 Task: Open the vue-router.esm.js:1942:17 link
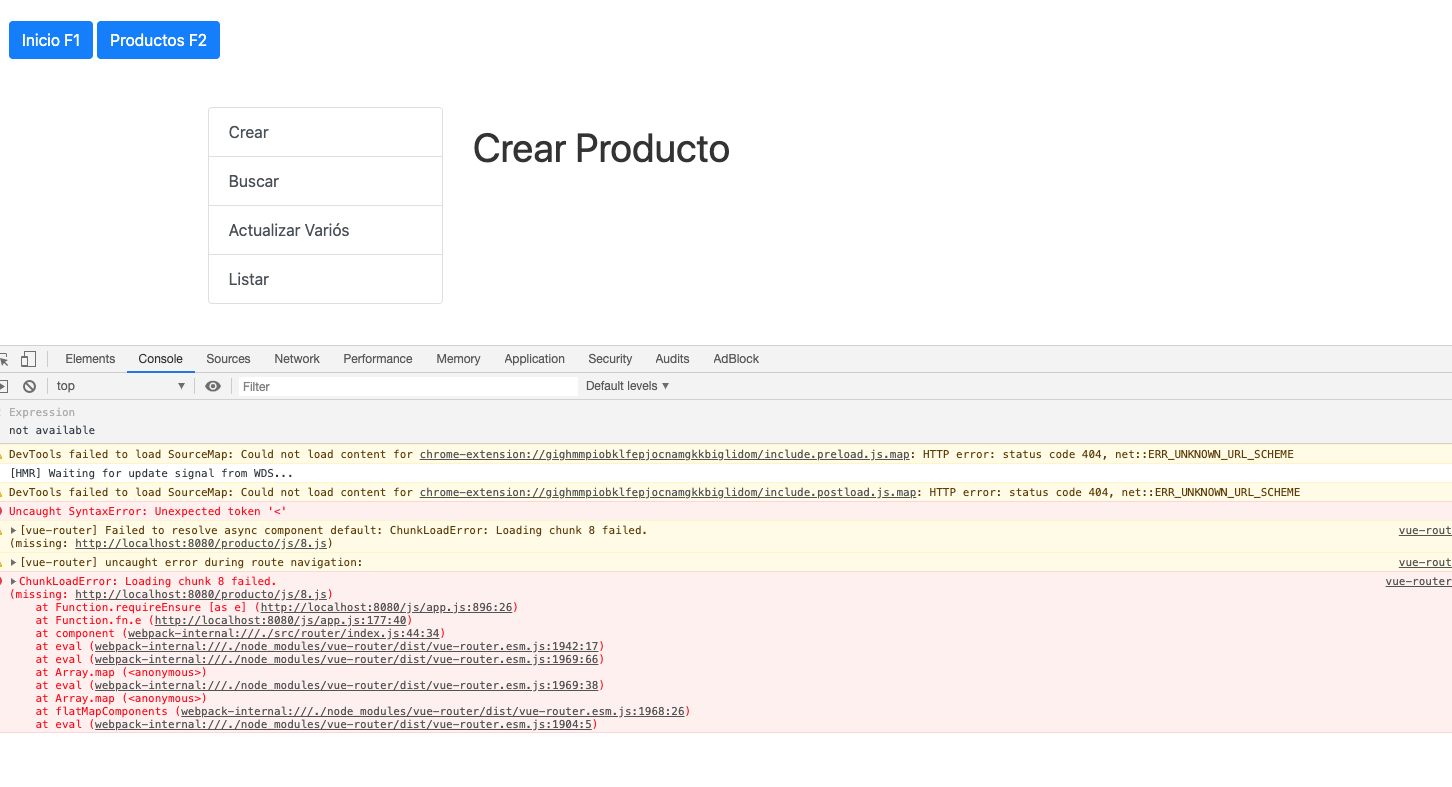click(x=346, y=647)
